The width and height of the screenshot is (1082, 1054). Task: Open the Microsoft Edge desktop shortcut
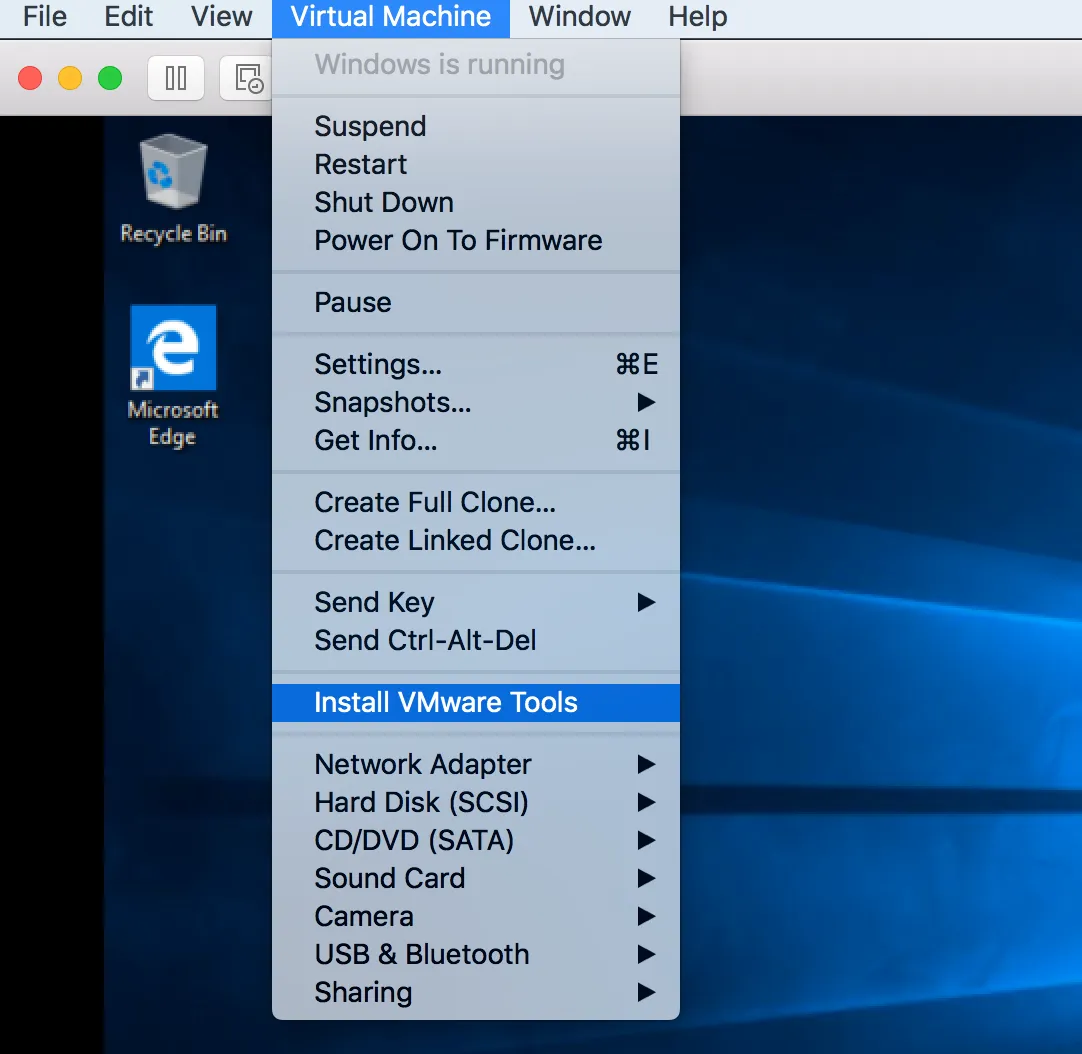(173, 376)
